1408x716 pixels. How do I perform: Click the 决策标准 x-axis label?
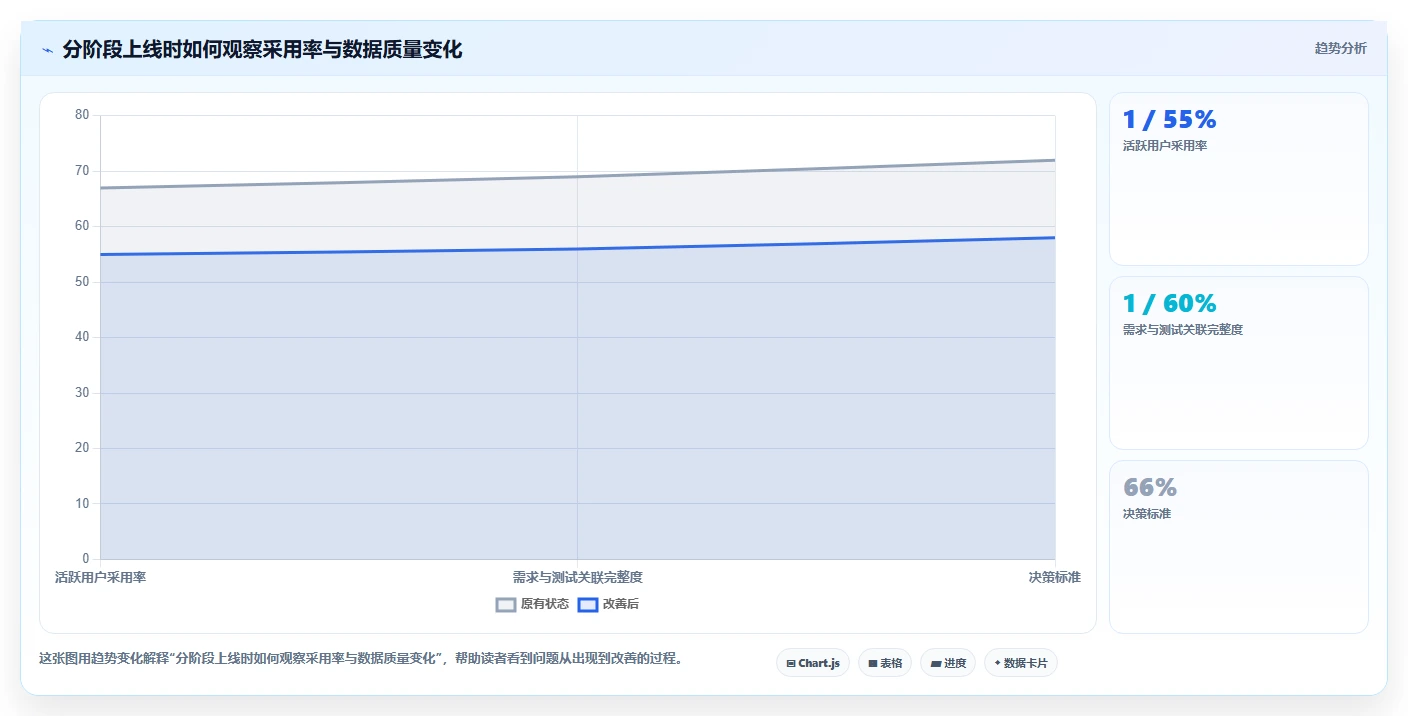click(x=1055, y=577)
